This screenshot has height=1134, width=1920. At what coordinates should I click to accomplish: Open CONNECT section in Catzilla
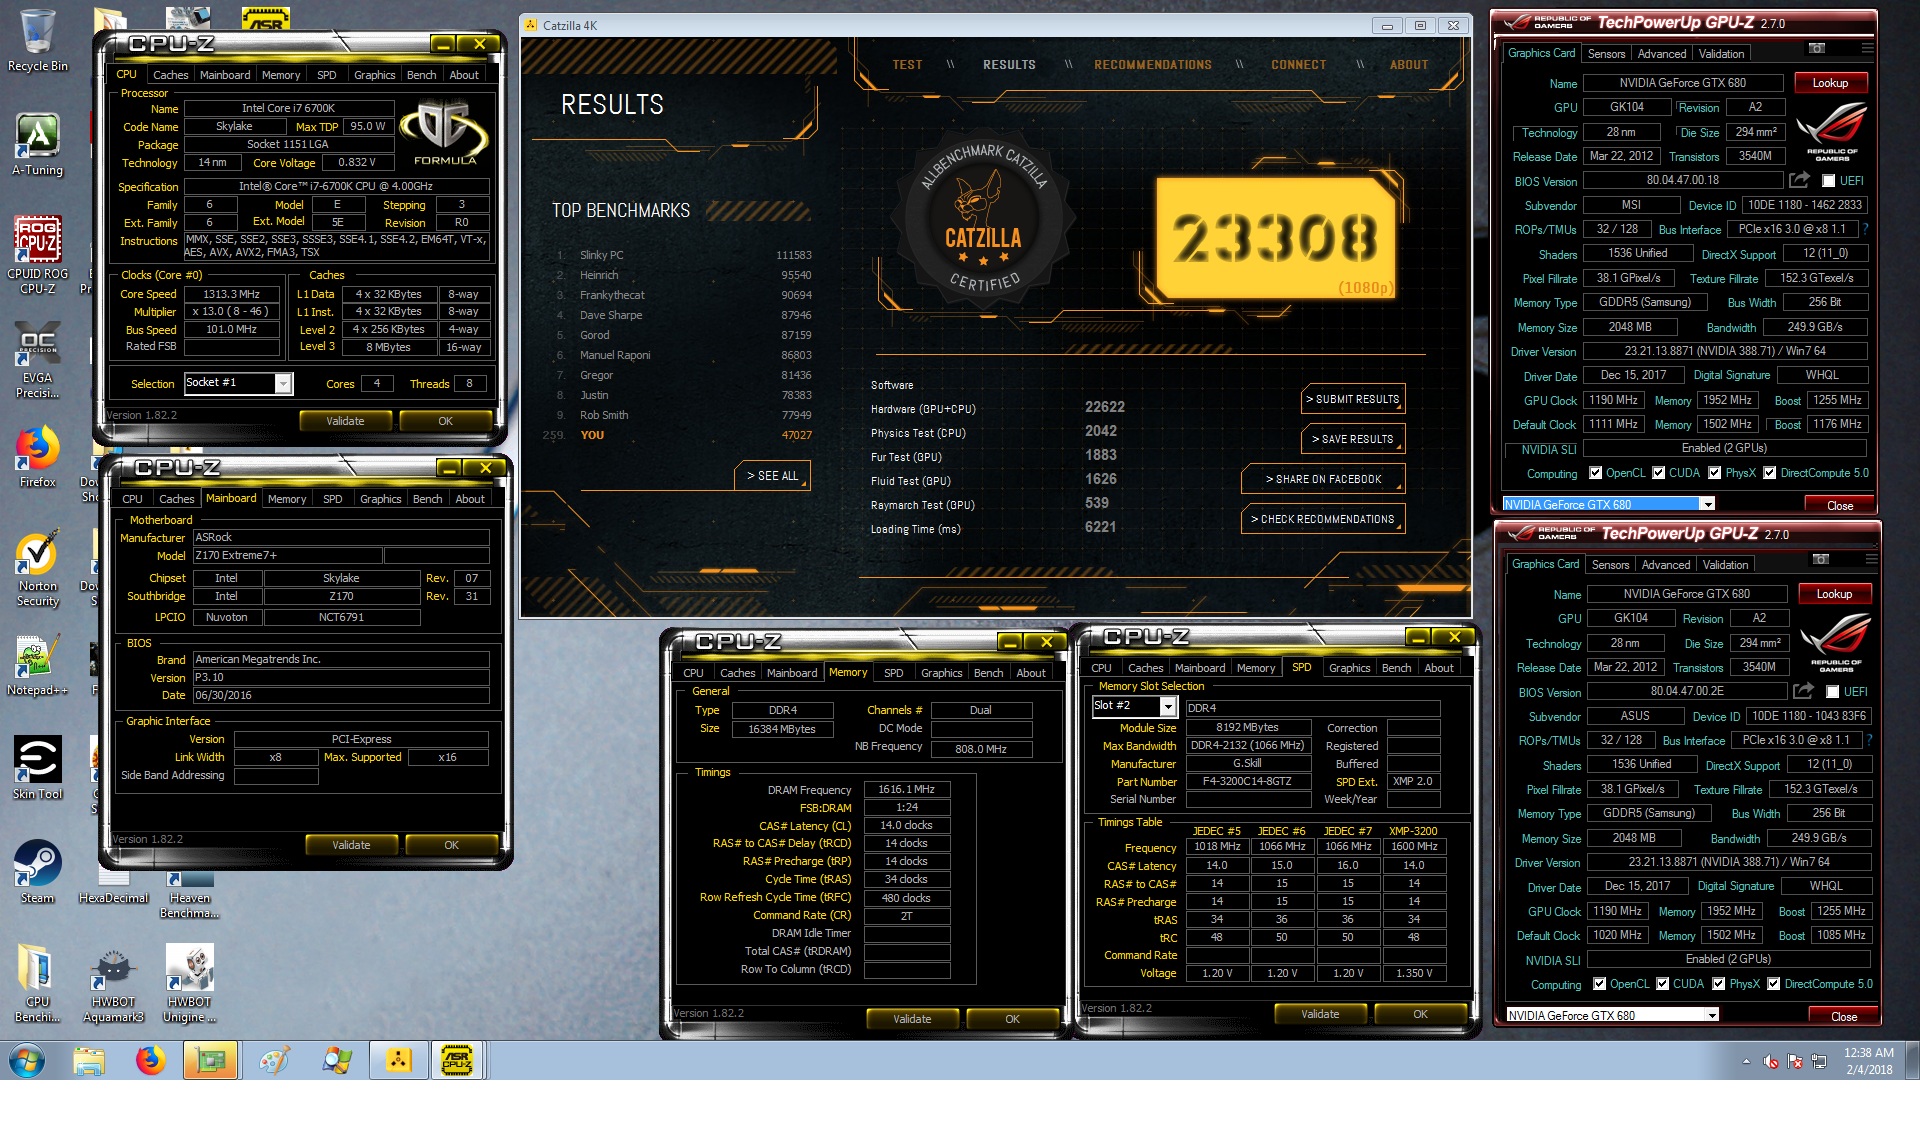point(1298,65)
